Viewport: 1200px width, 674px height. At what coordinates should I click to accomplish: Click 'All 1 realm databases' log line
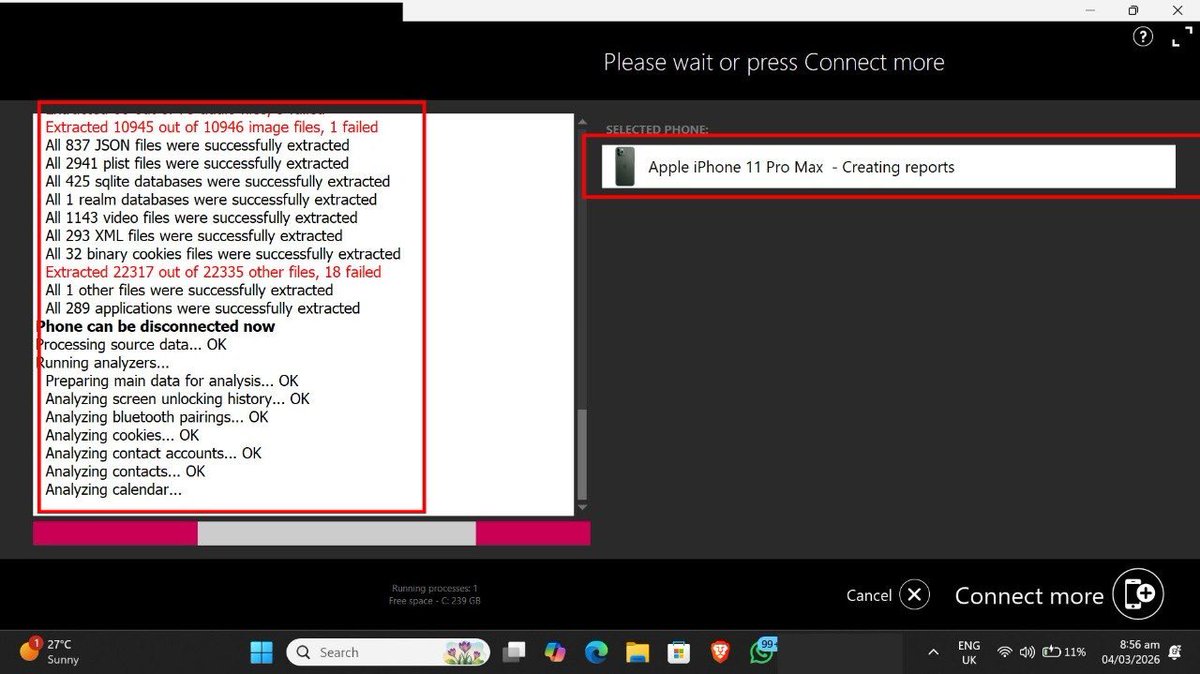[211, 199]
